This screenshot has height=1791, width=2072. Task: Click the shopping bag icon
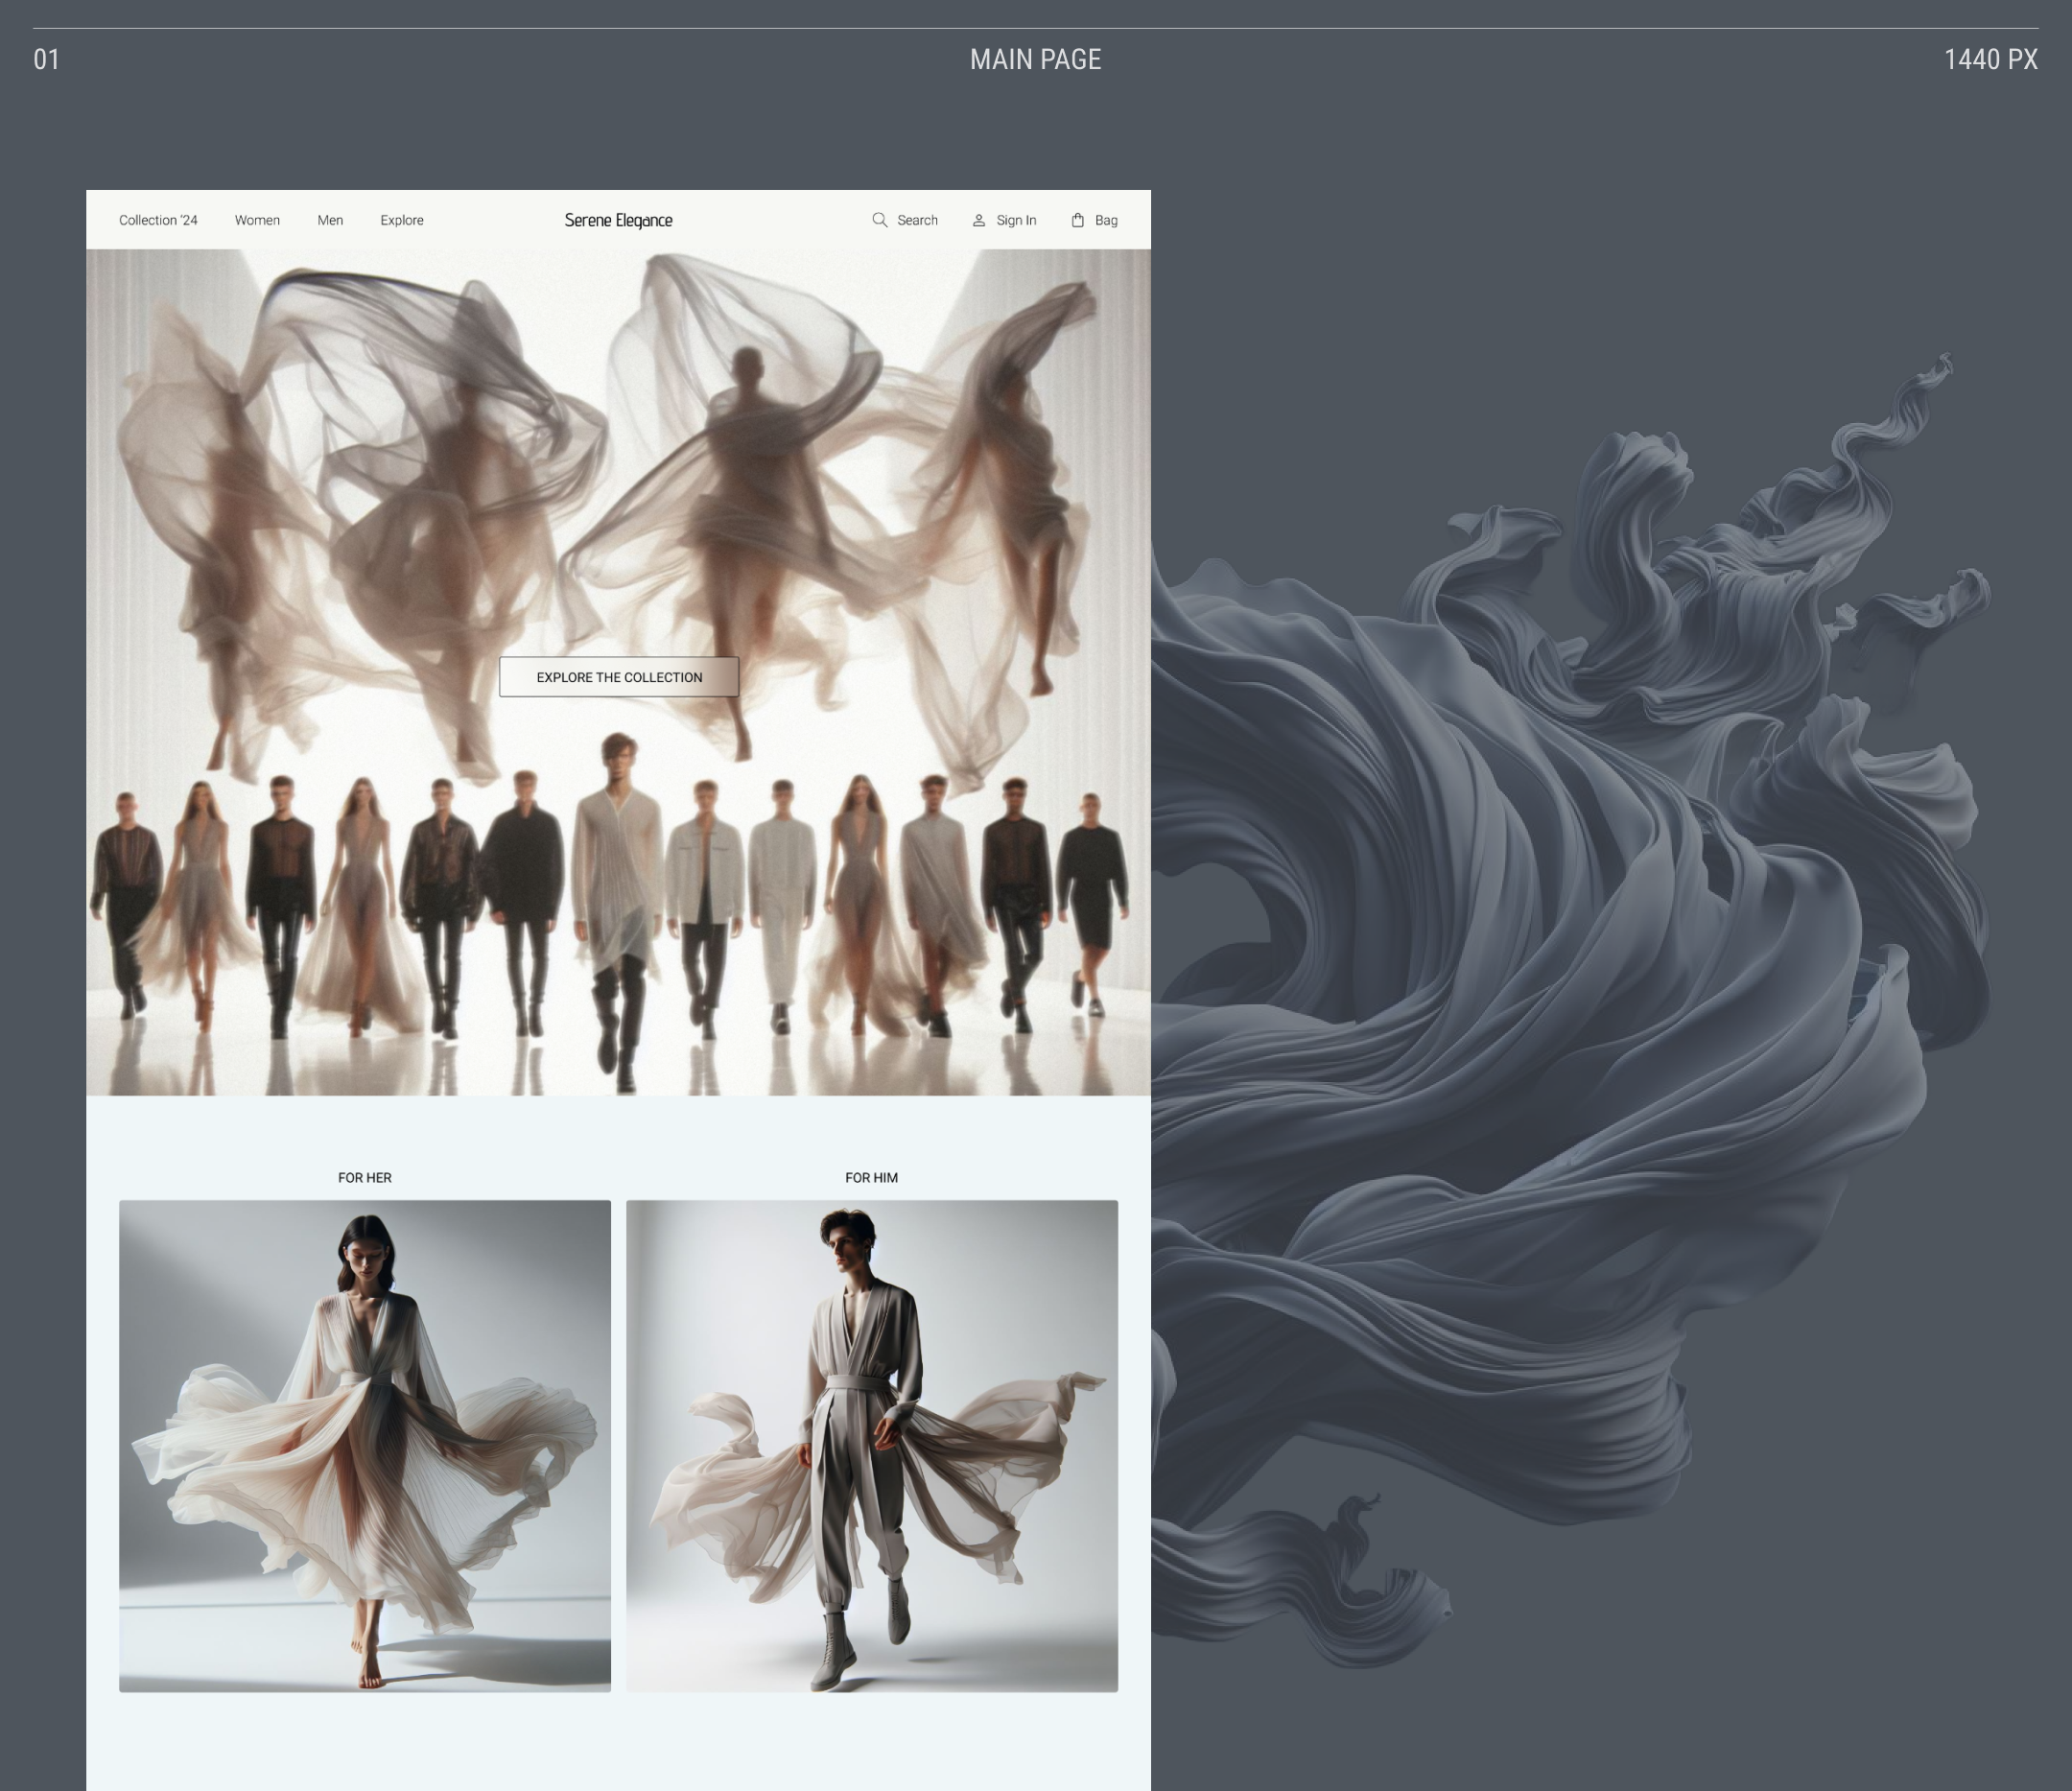[1077, 220]
